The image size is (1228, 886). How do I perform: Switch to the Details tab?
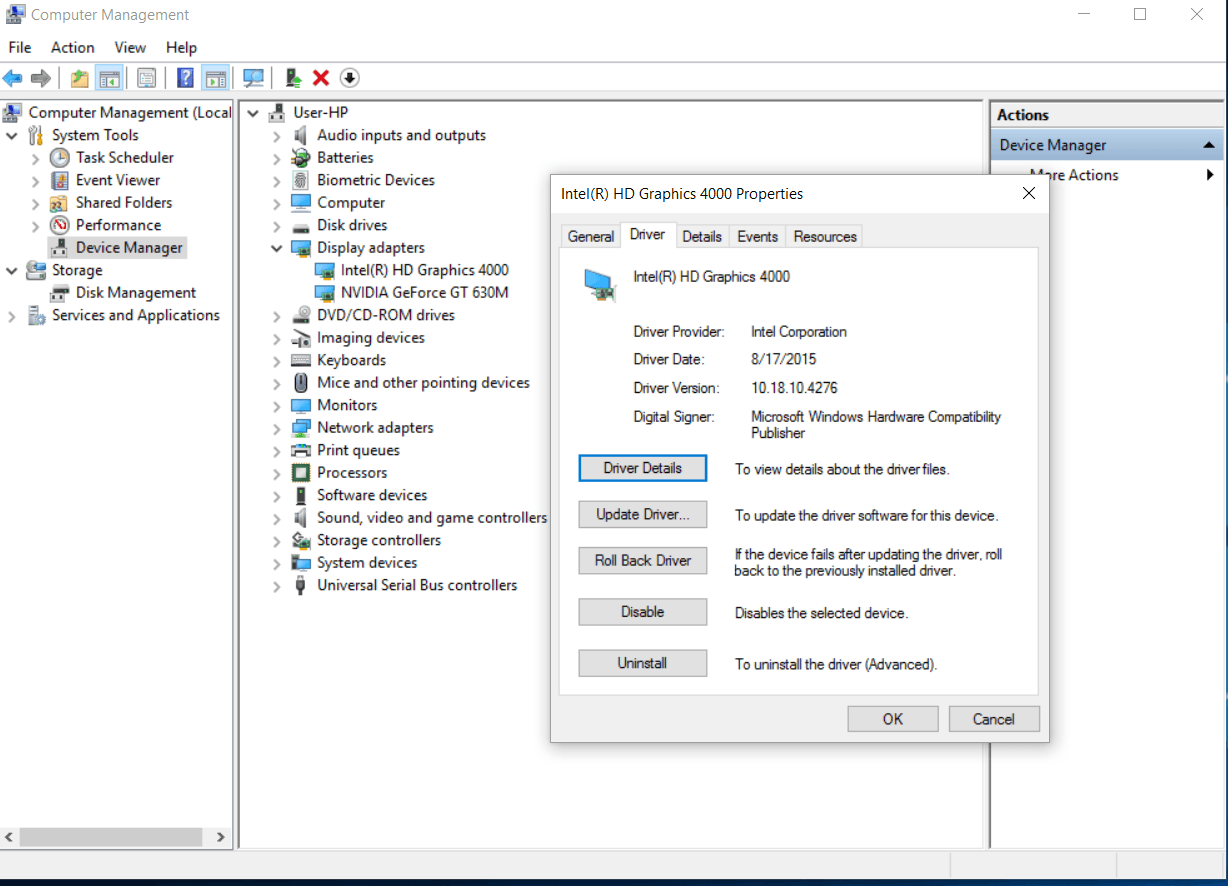701,237
